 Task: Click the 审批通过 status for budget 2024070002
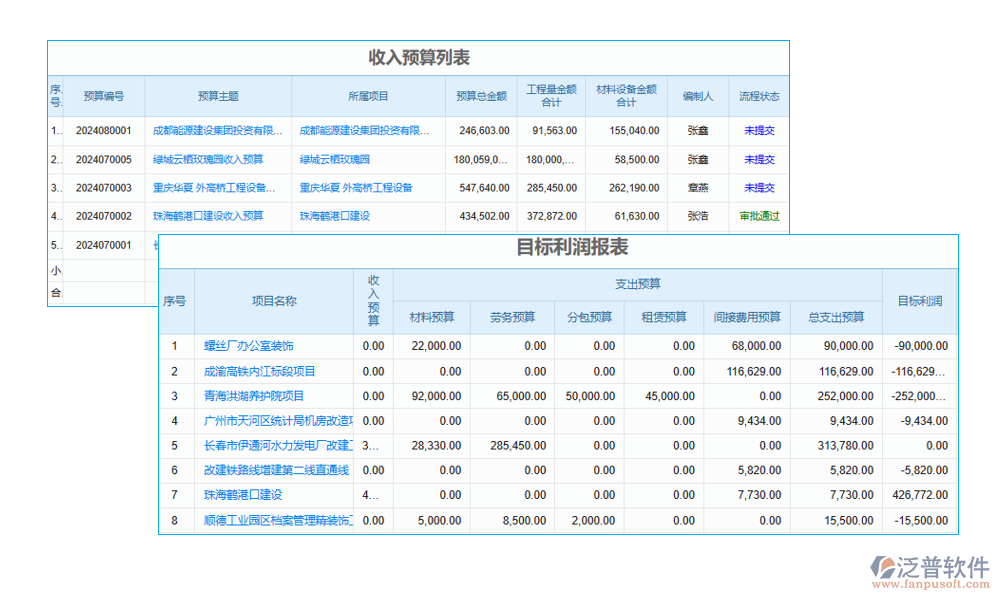(x=758, y=216)
